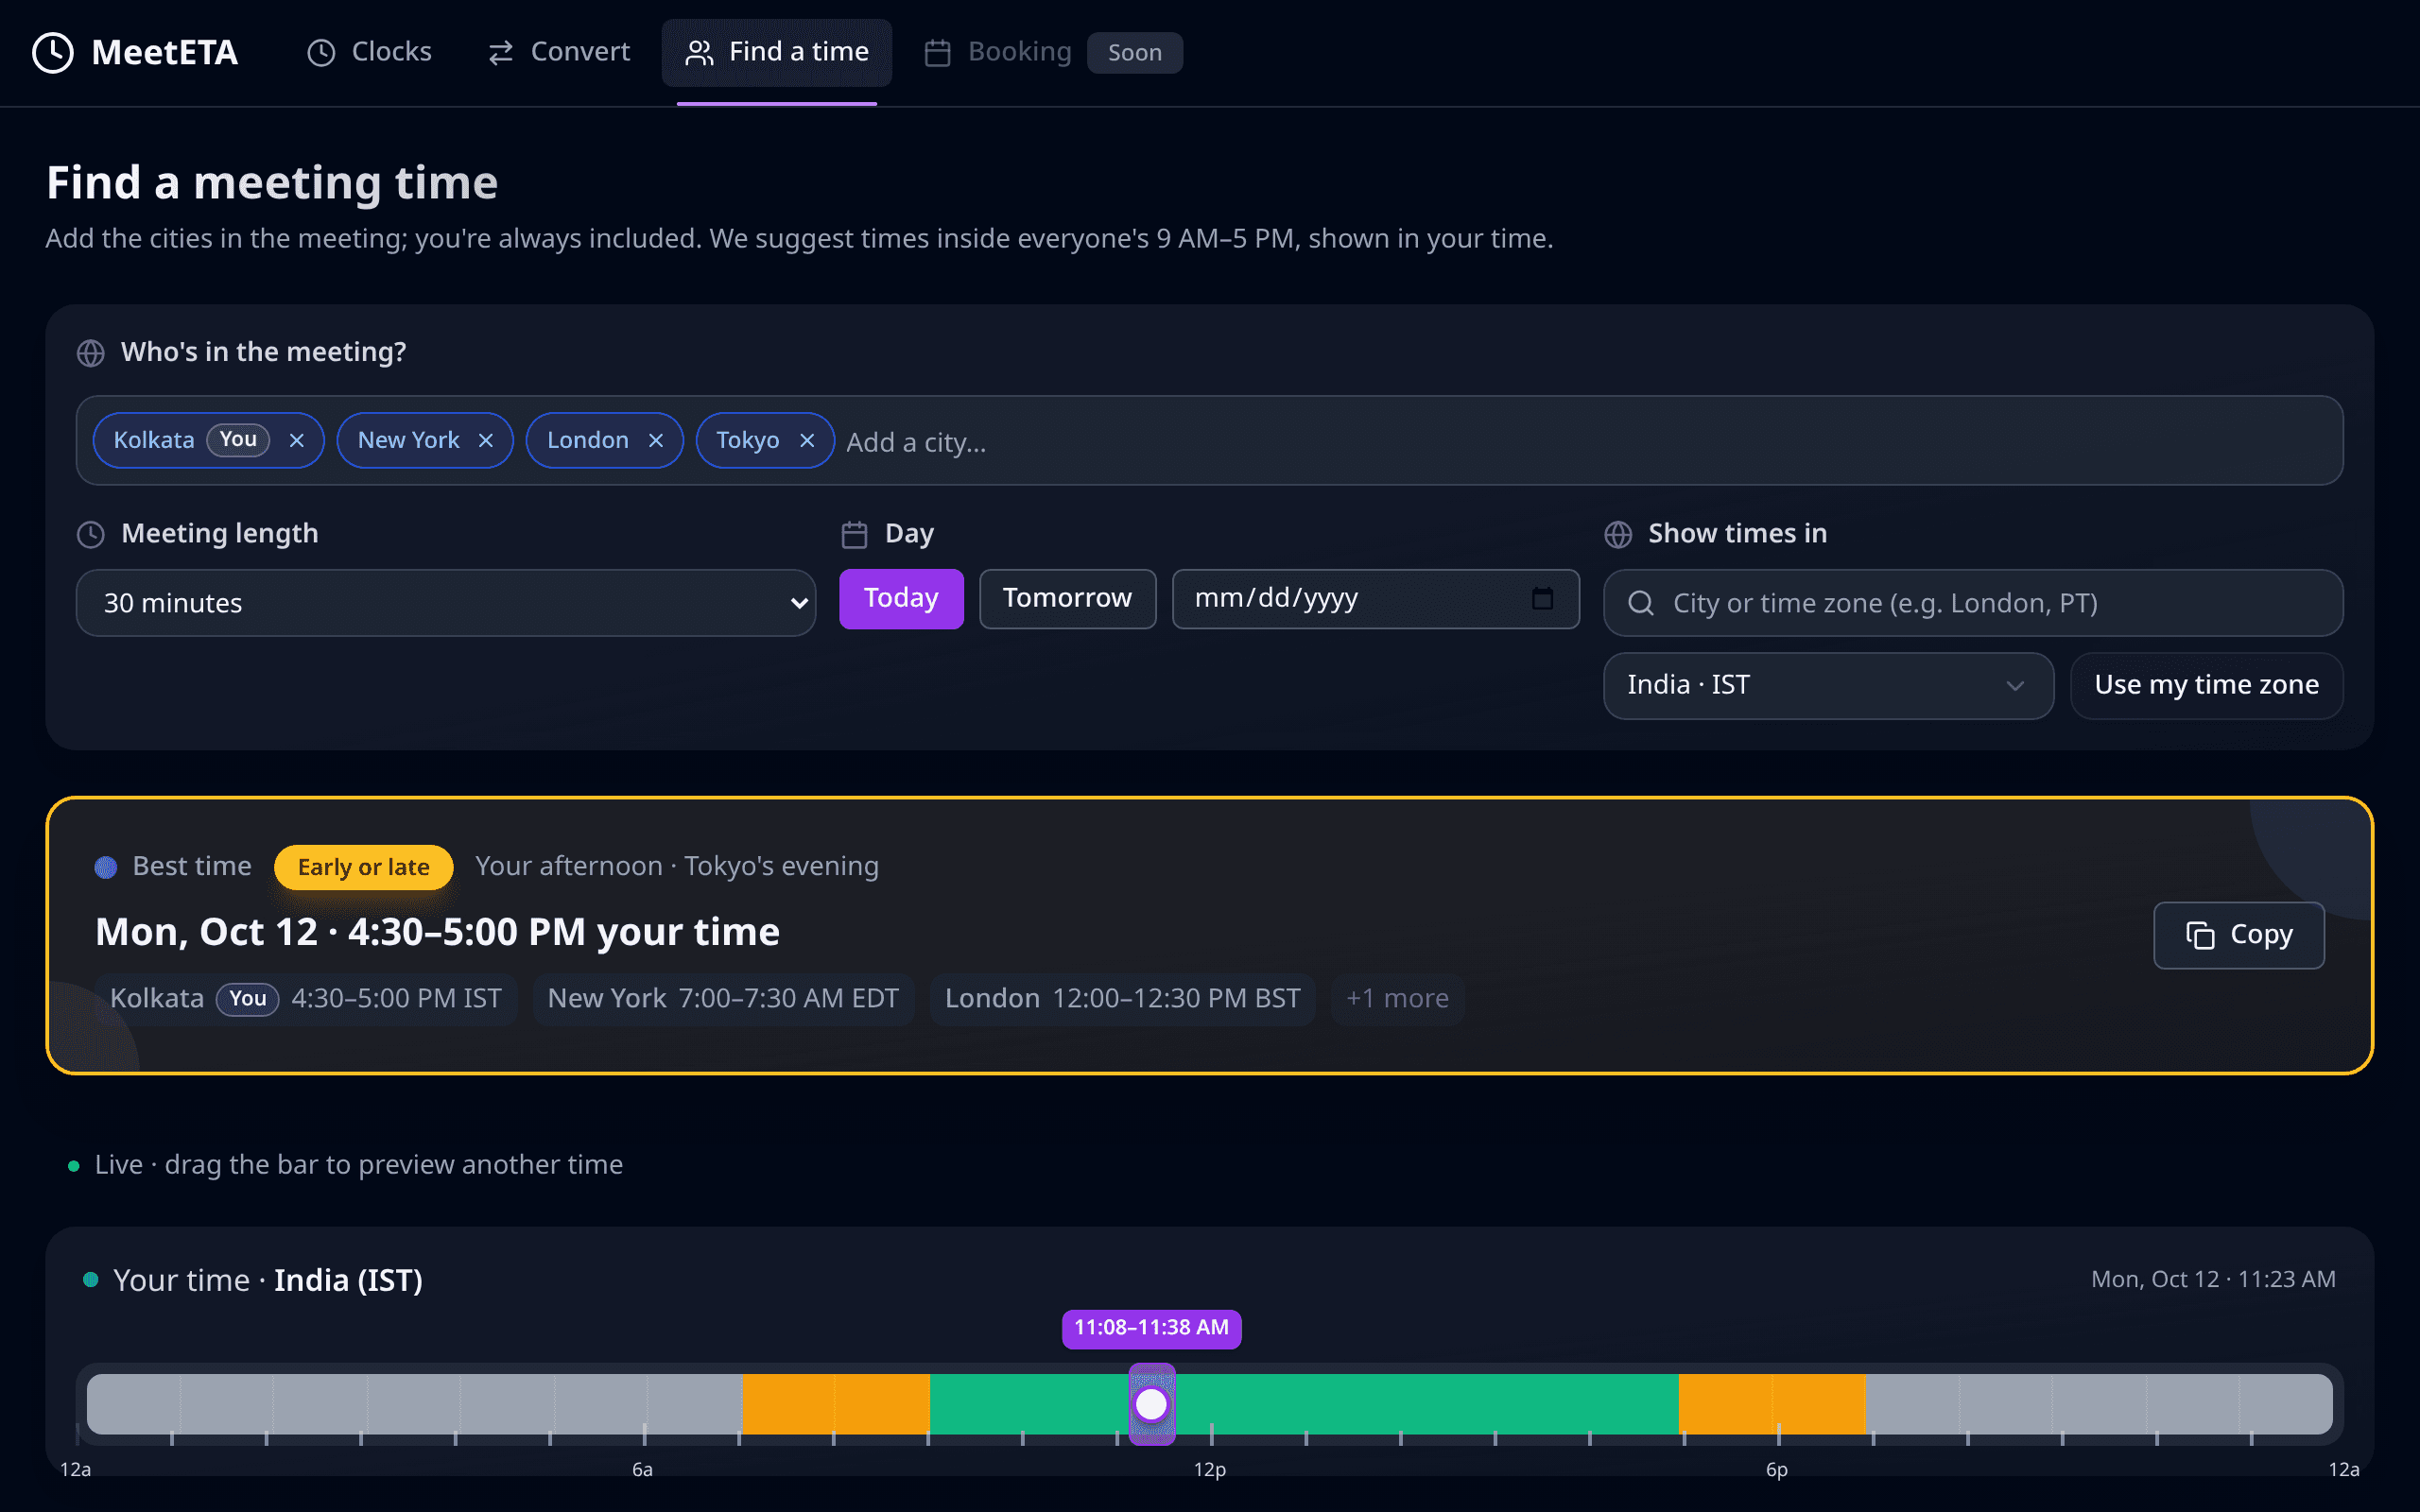Select the Find a time tab
Image resolution: width=2420 pixels, height=1512 pixels.
[x=777, y=52]
